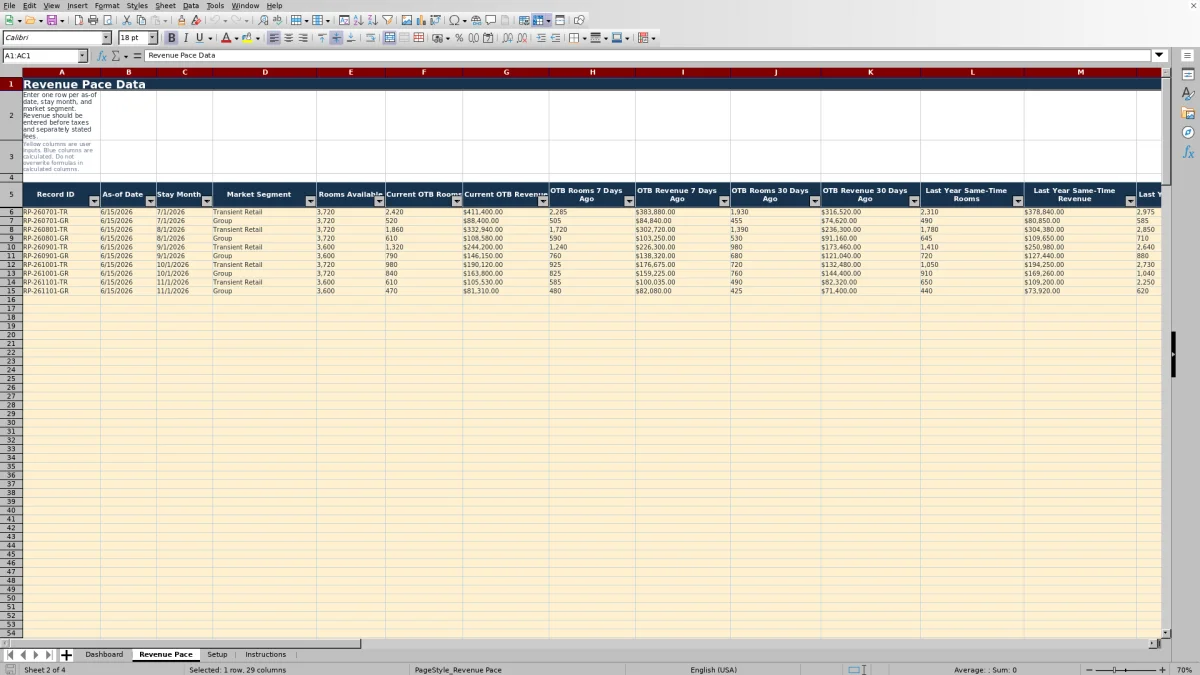Open Stay Month column filter dropdown
This screenshot has height=675, width=1200.
pyautogui.click(x=207, y=201)
